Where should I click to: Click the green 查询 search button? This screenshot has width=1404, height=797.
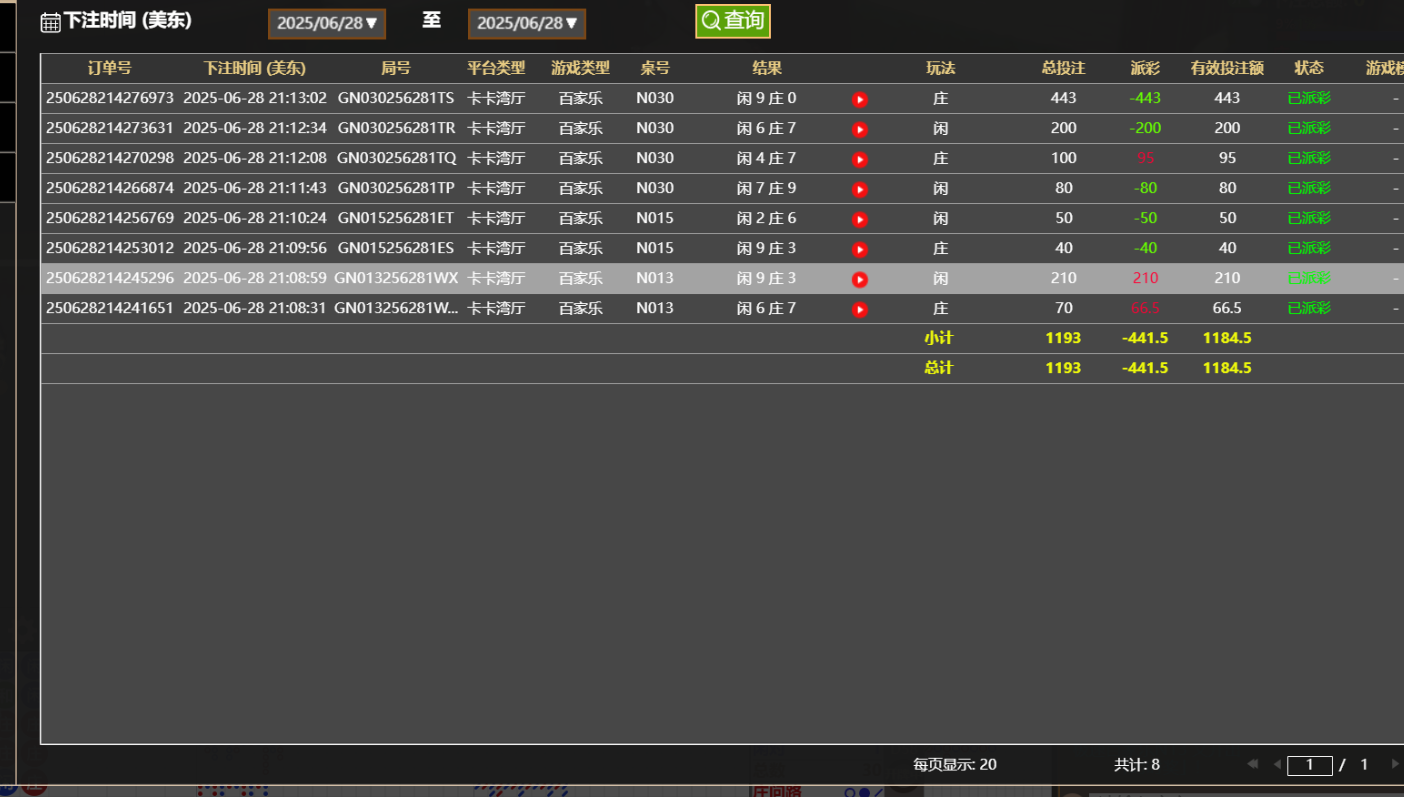(733, 21)
